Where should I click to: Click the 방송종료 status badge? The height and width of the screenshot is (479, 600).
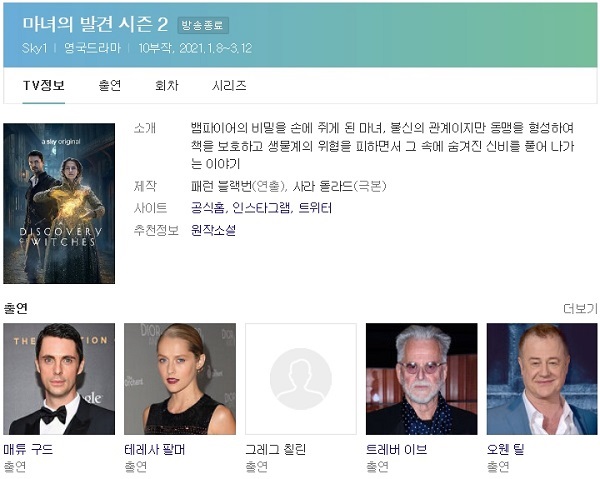(202, 25)
